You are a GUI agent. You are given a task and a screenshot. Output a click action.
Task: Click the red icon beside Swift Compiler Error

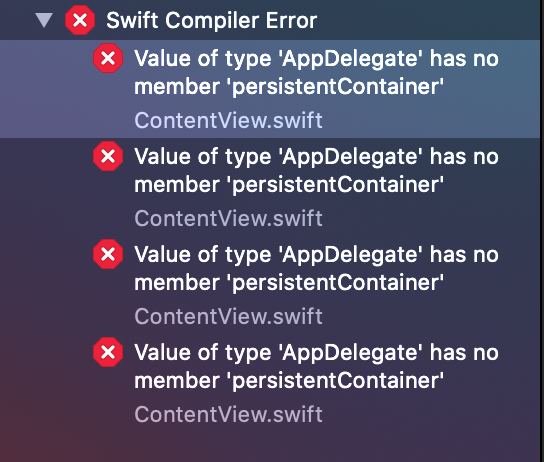click(x=80, y=20)
